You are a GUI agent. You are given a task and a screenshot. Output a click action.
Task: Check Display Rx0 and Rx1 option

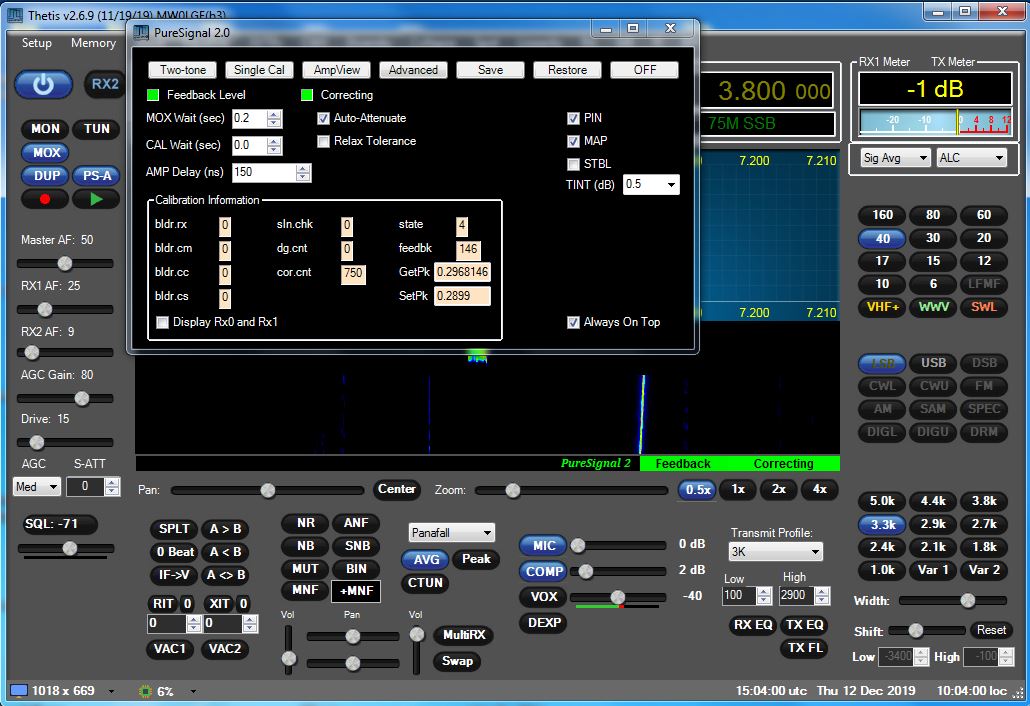pyautogui.click(x=162, y=322)
